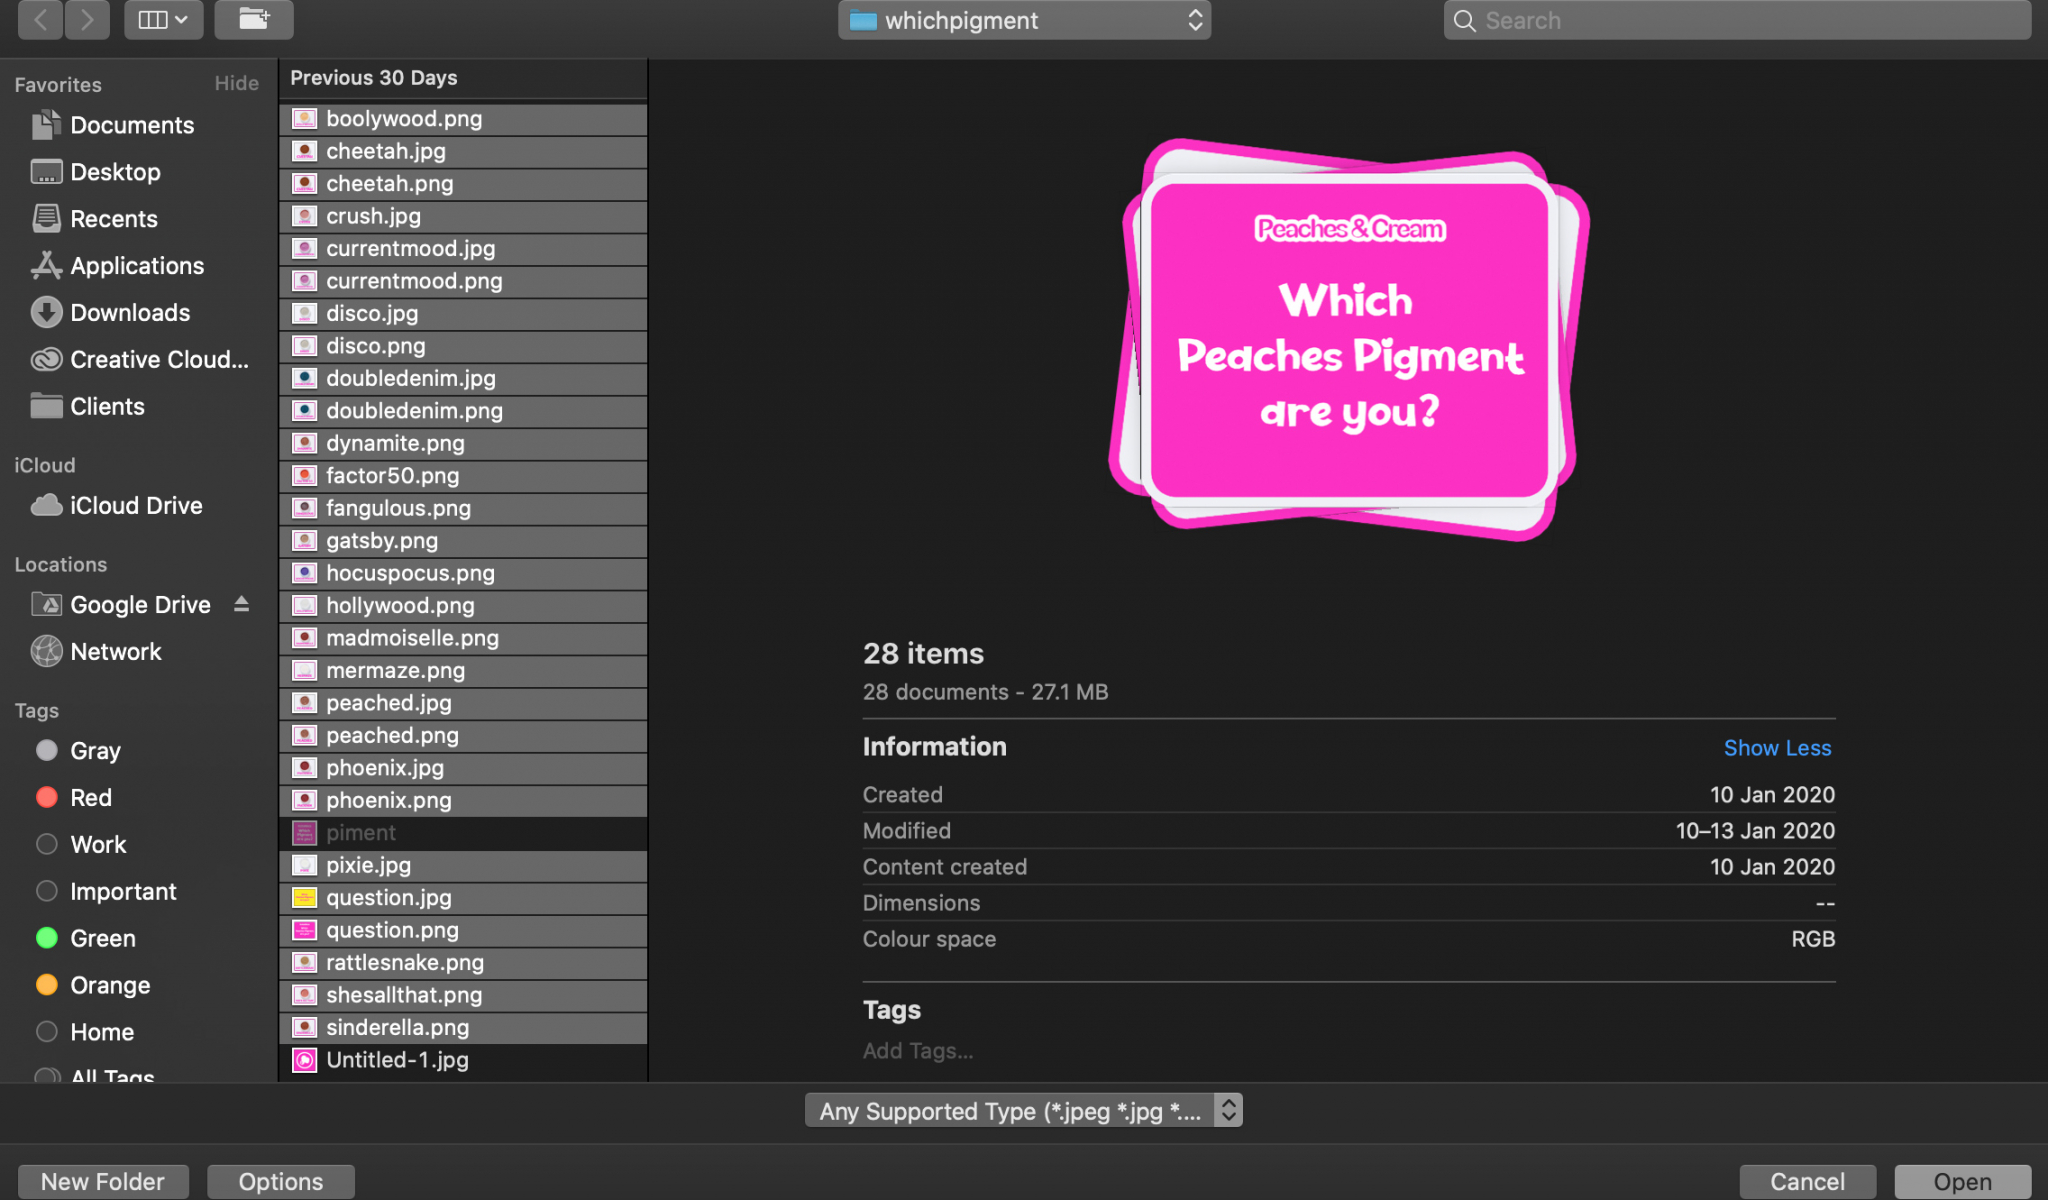2048x1200 pixels.
Task: Select file mermaze.png
Action: pyautogui.click(x=463, y=671)
